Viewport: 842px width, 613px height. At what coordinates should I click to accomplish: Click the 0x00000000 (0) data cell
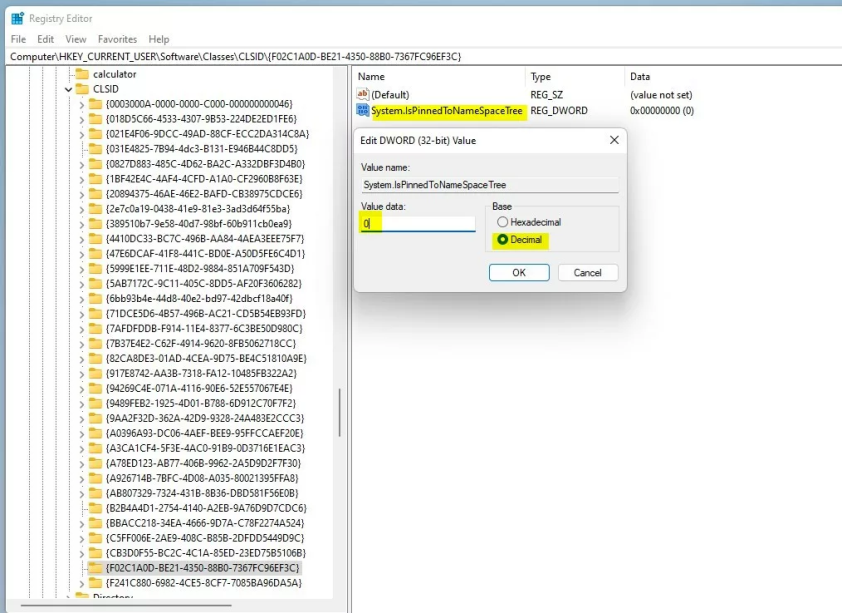[662, 111]
